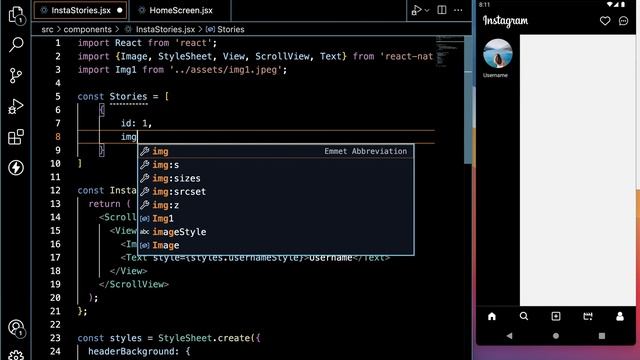This screenshot has width=640, height=360.
Task: Tap the Home tab icon in emulator
Action: [x=492, y=316]
